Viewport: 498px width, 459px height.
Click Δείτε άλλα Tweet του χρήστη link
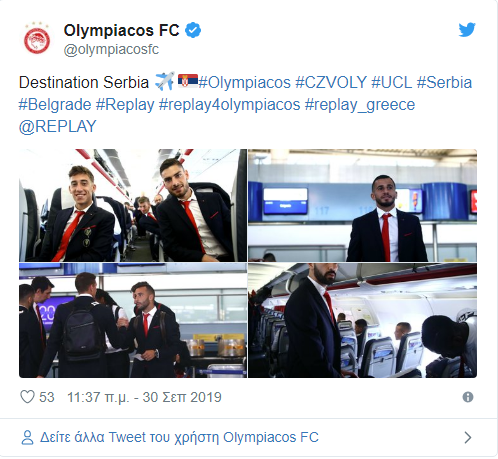click(179, 437)
